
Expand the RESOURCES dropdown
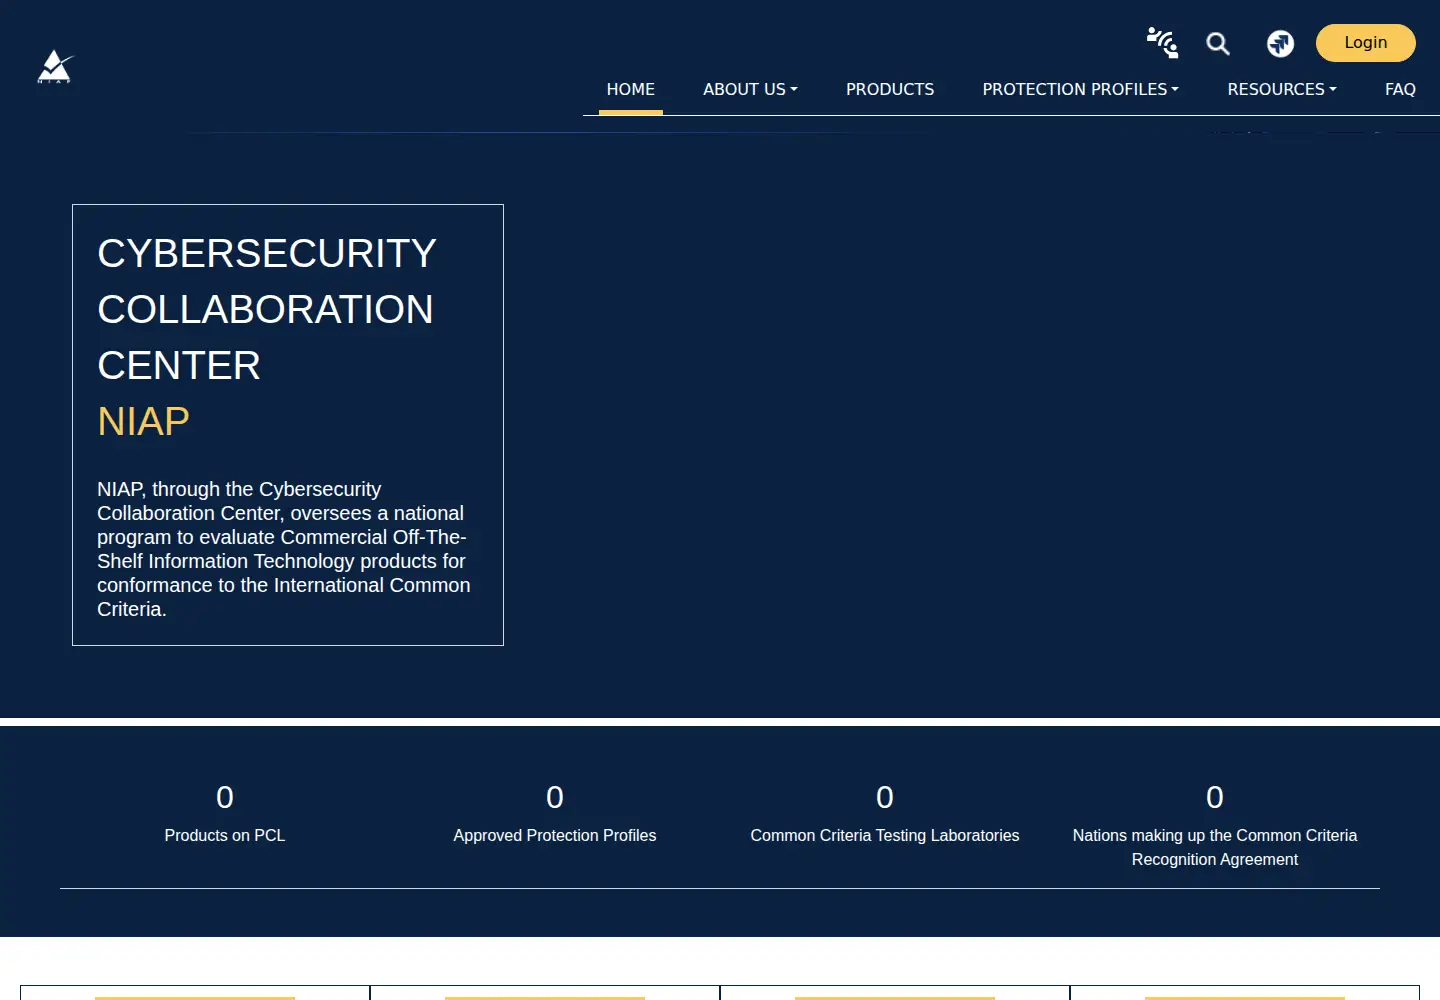click(x=1282, y=89)
